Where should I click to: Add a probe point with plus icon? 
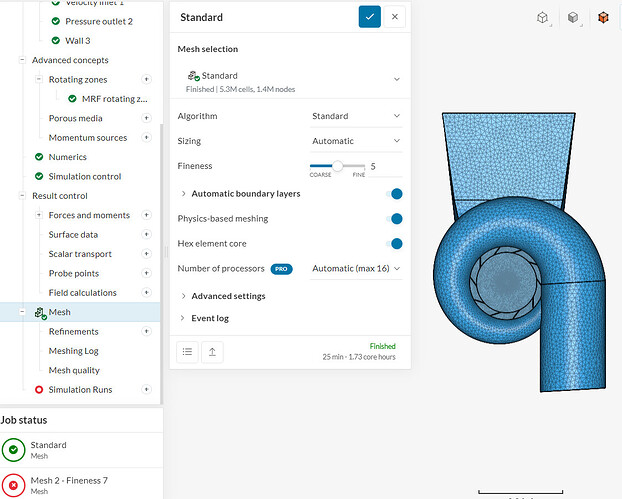click(x=146, y=274)
